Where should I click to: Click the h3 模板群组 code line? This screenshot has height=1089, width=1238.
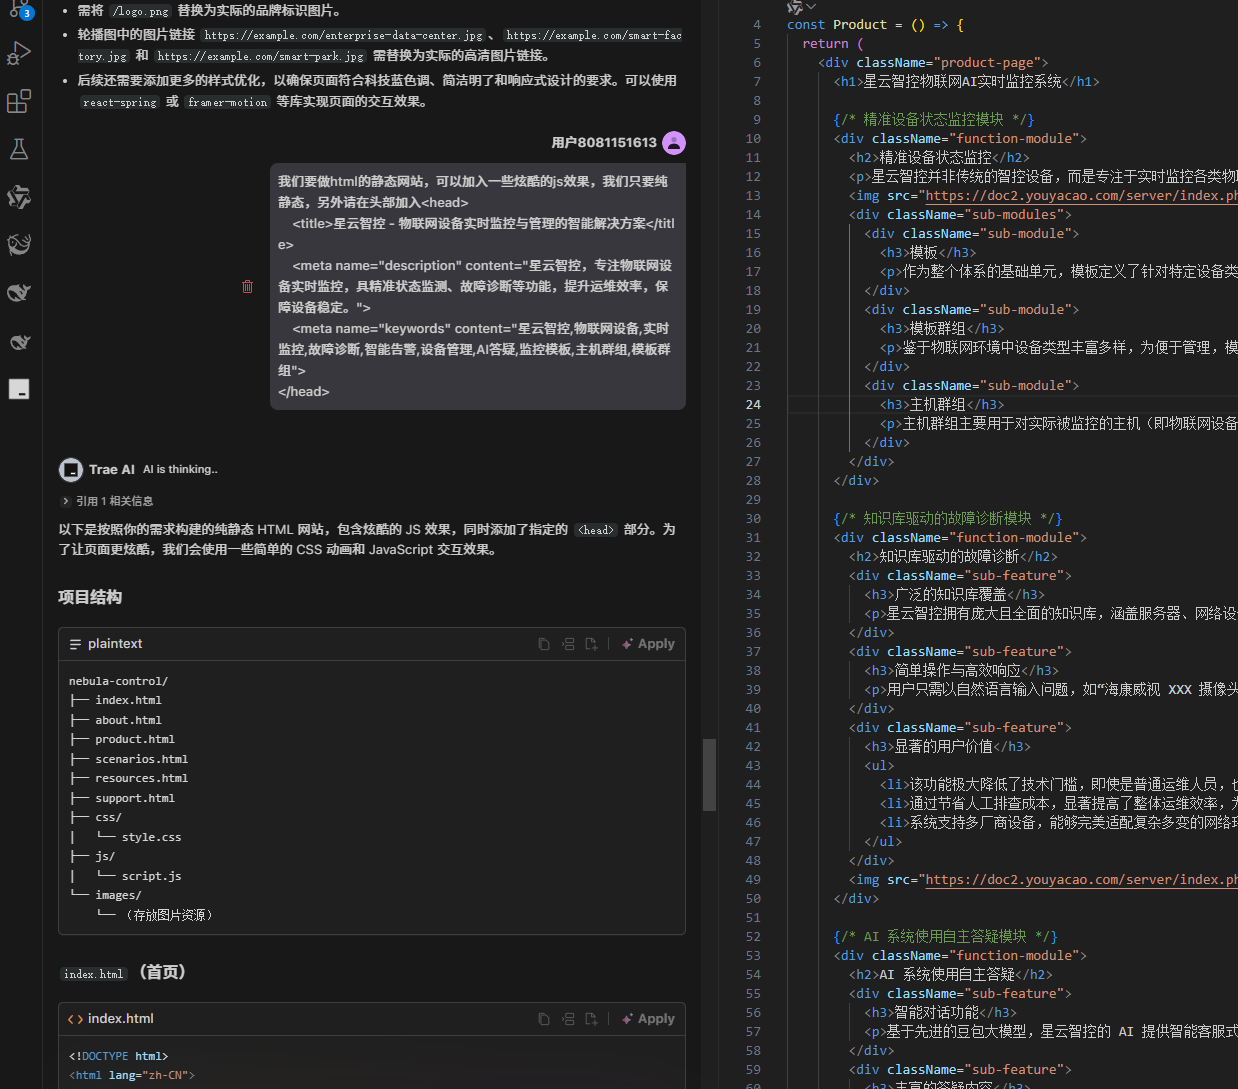(x=942, y=329)
